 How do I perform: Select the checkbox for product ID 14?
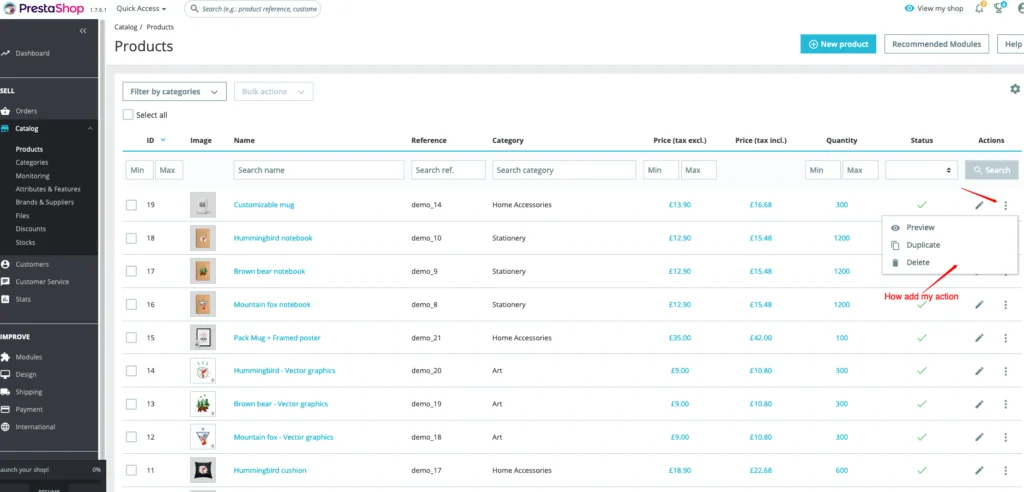click(x=131, y=371)
